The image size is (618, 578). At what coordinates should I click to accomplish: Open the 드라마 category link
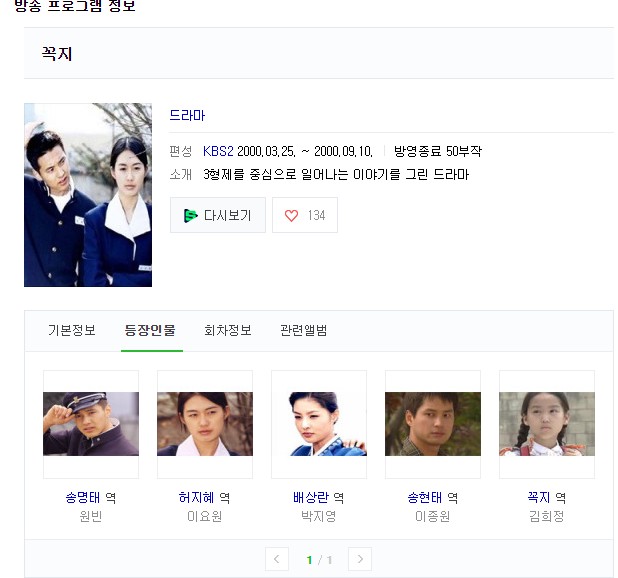[x=187, y=115]
